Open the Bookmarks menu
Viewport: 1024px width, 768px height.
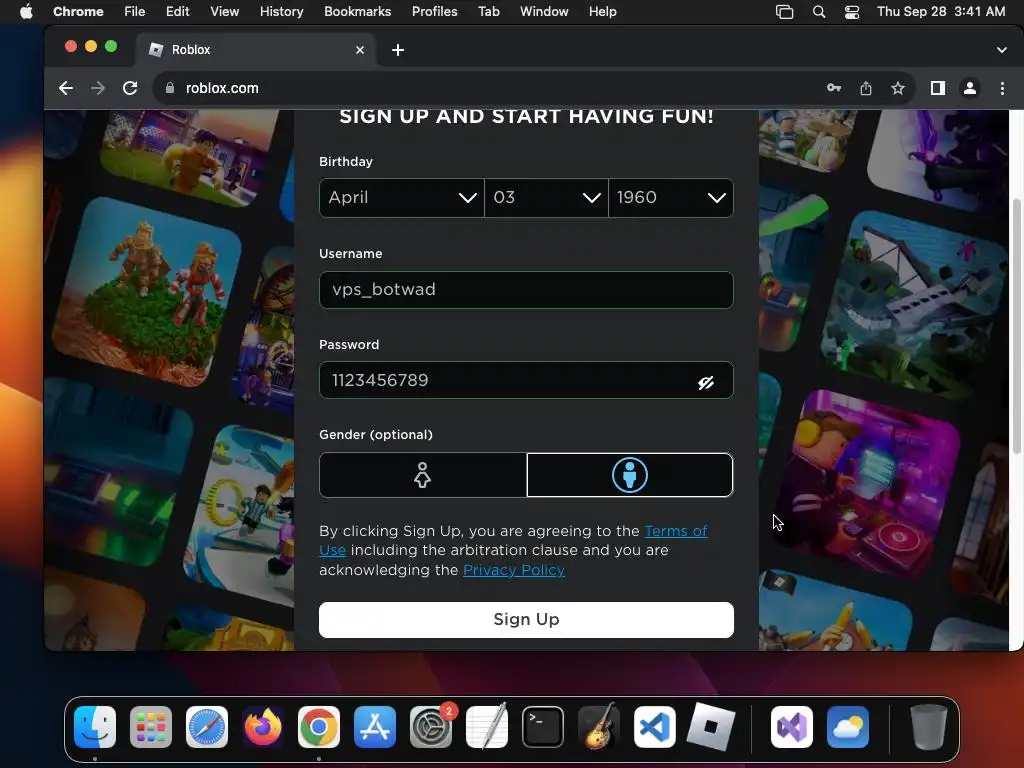pyautogui.click(x=357, y=12)
